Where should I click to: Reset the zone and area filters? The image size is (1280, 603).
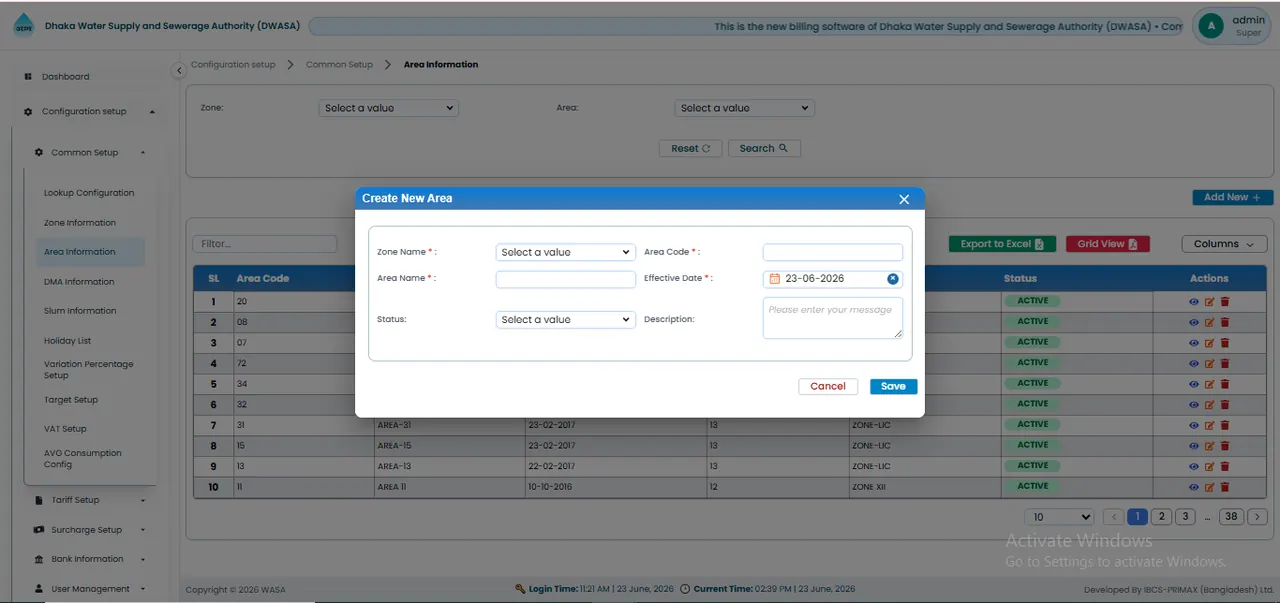pyautogui.click(x=691, y=149)
